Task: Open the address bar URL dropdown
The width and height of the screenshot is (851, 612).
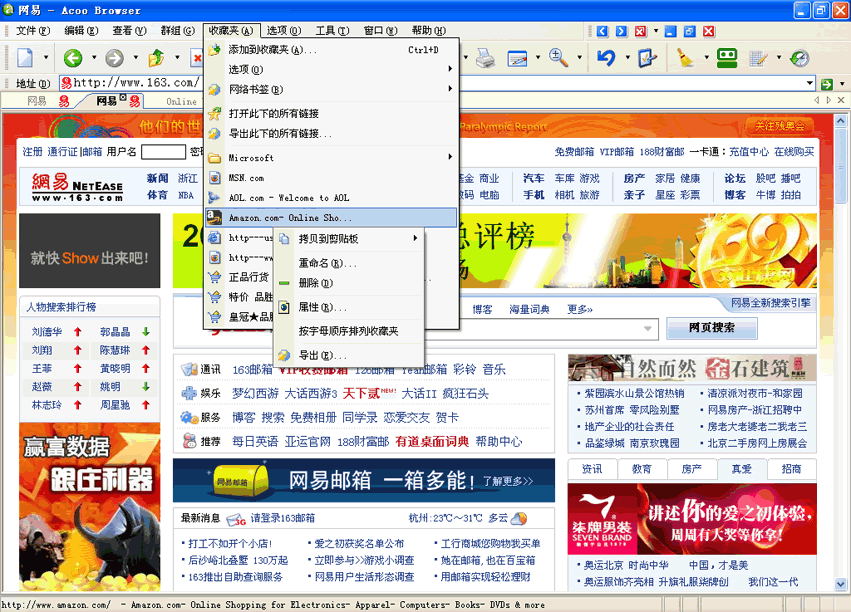Action: coord(809,83)
